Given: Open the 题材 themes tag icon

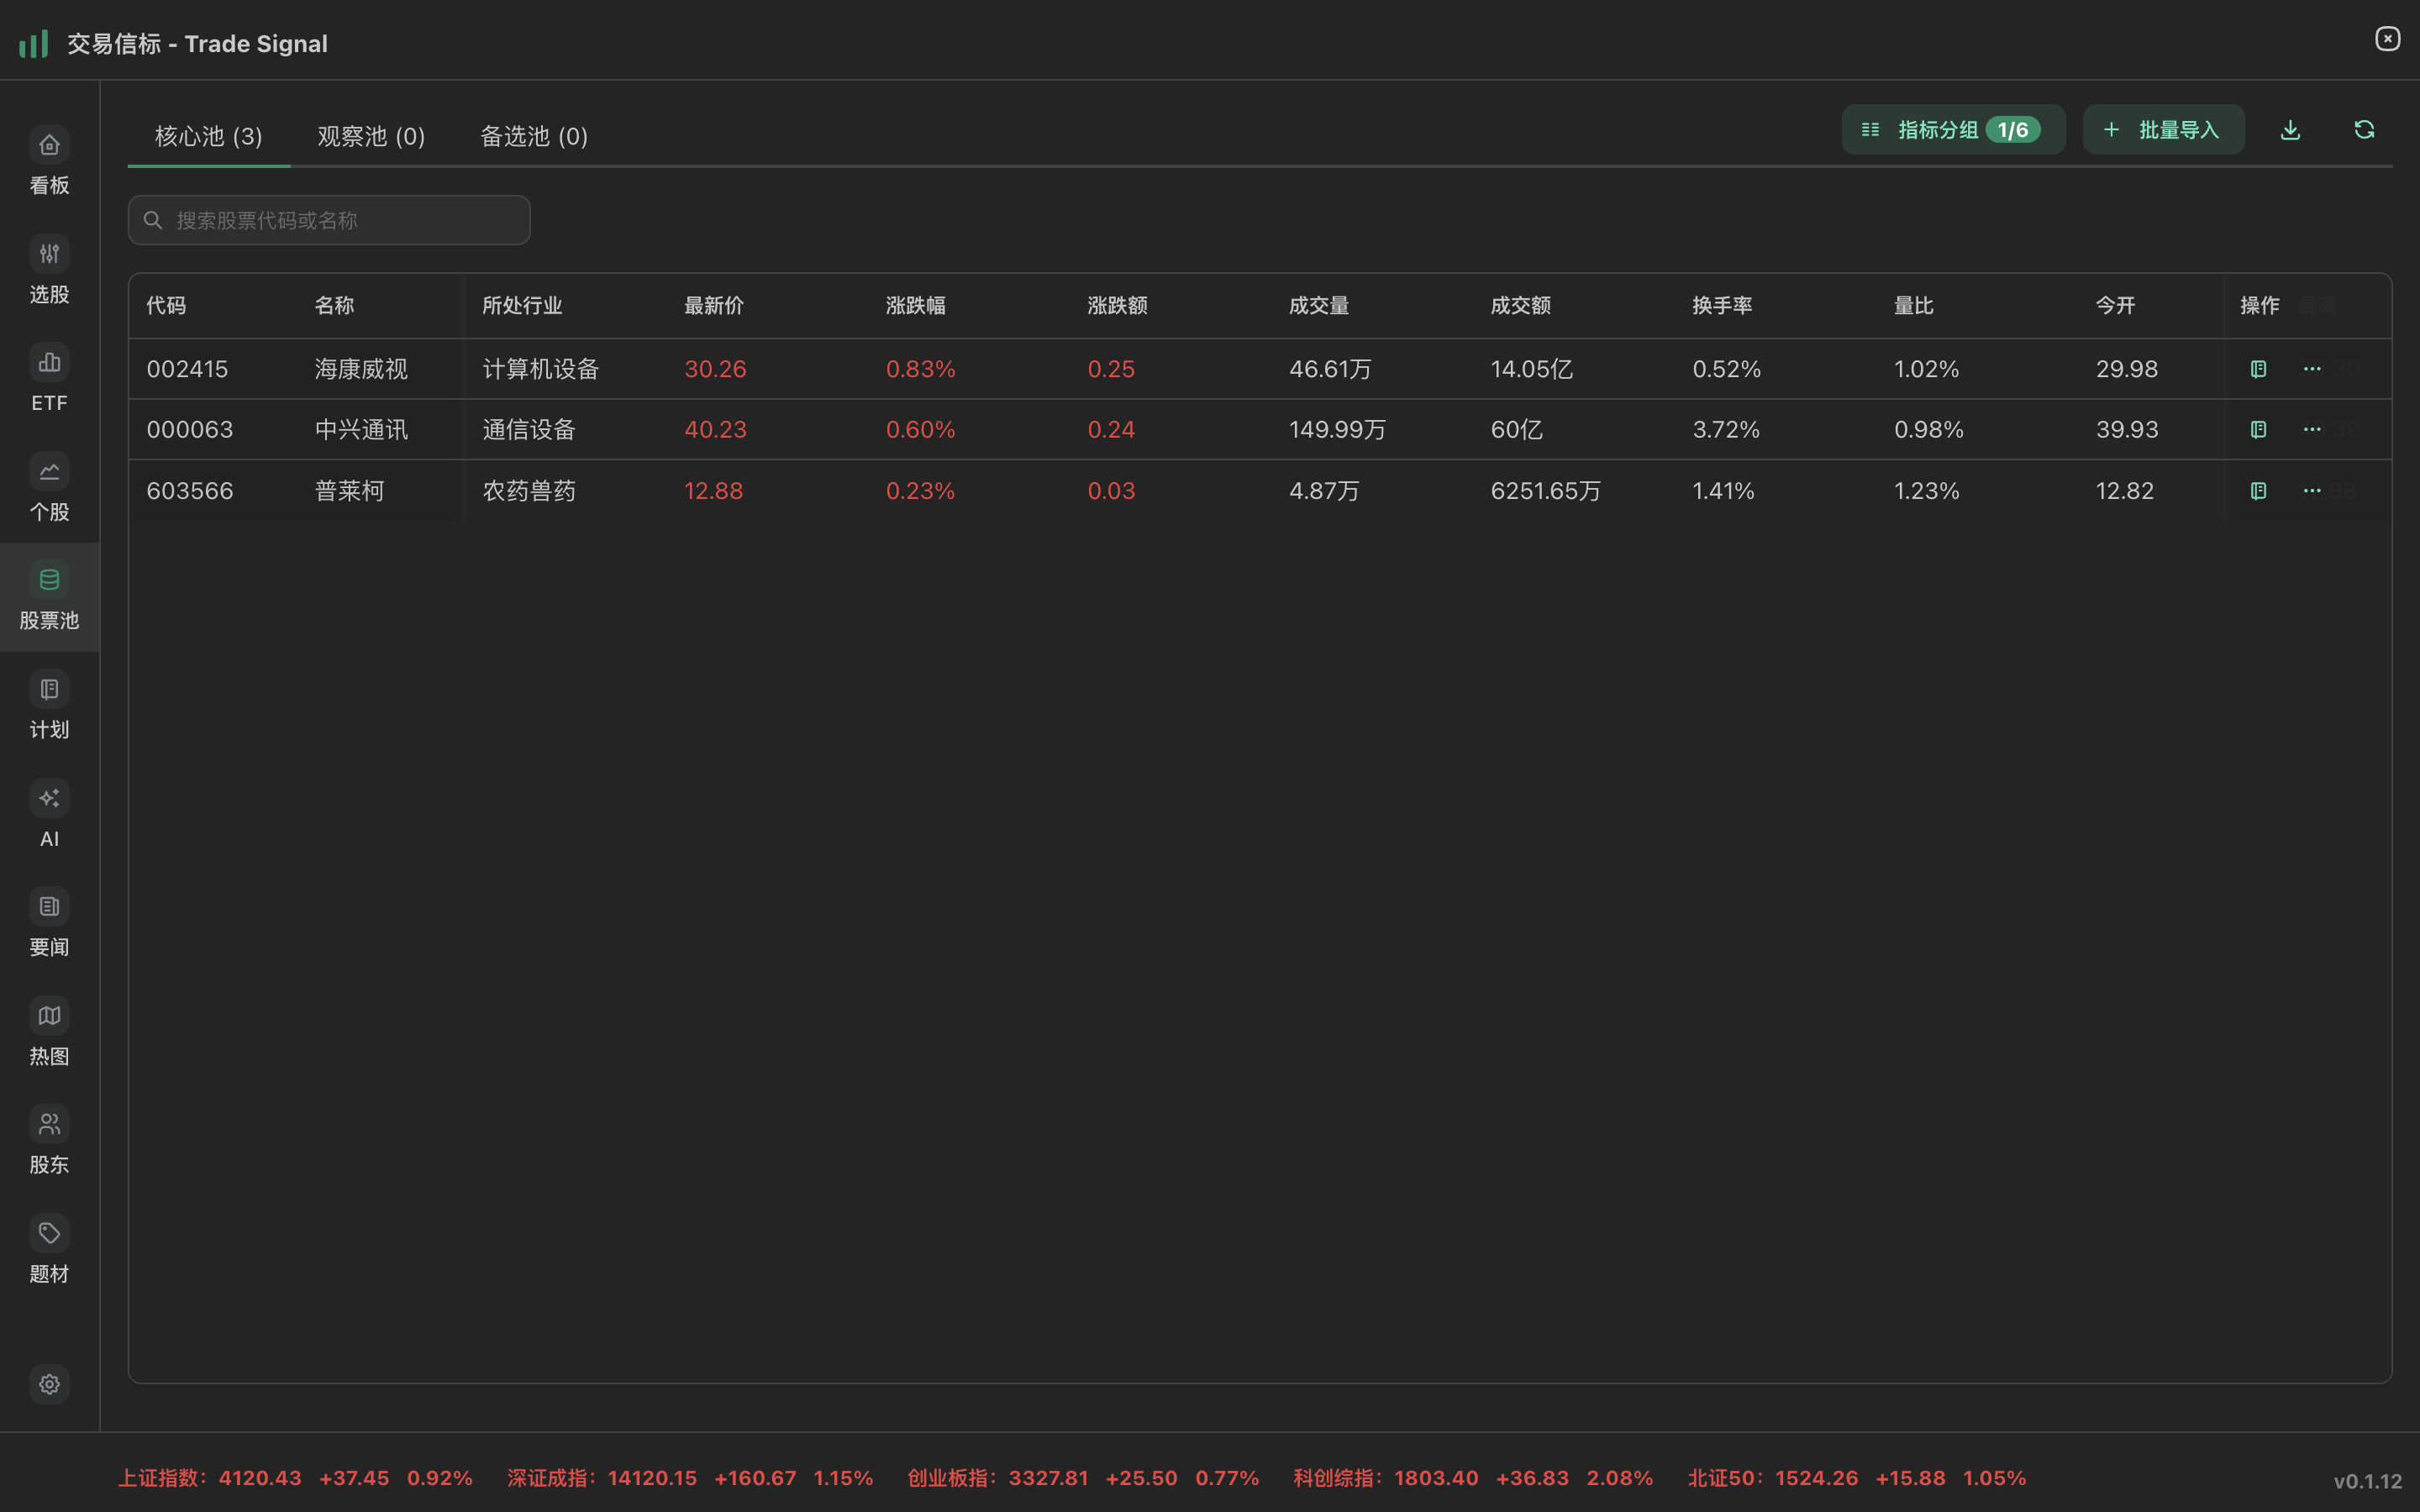Looking at the screenshot, I should (49, 1233).
